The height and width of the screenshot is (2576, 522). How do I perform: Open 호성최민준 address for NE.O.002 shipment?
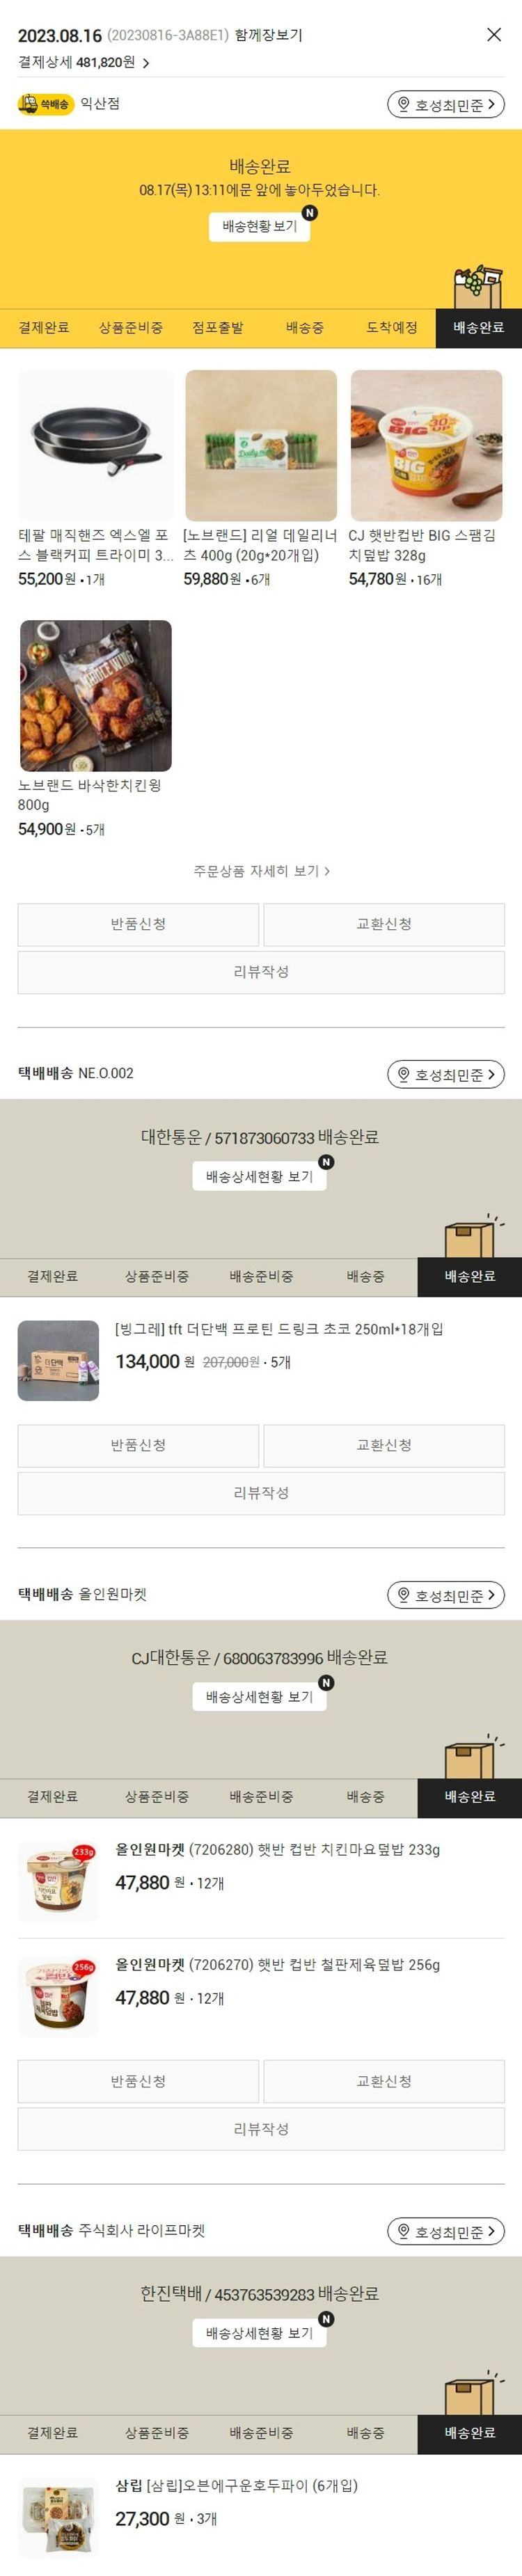click(446, 1075)
